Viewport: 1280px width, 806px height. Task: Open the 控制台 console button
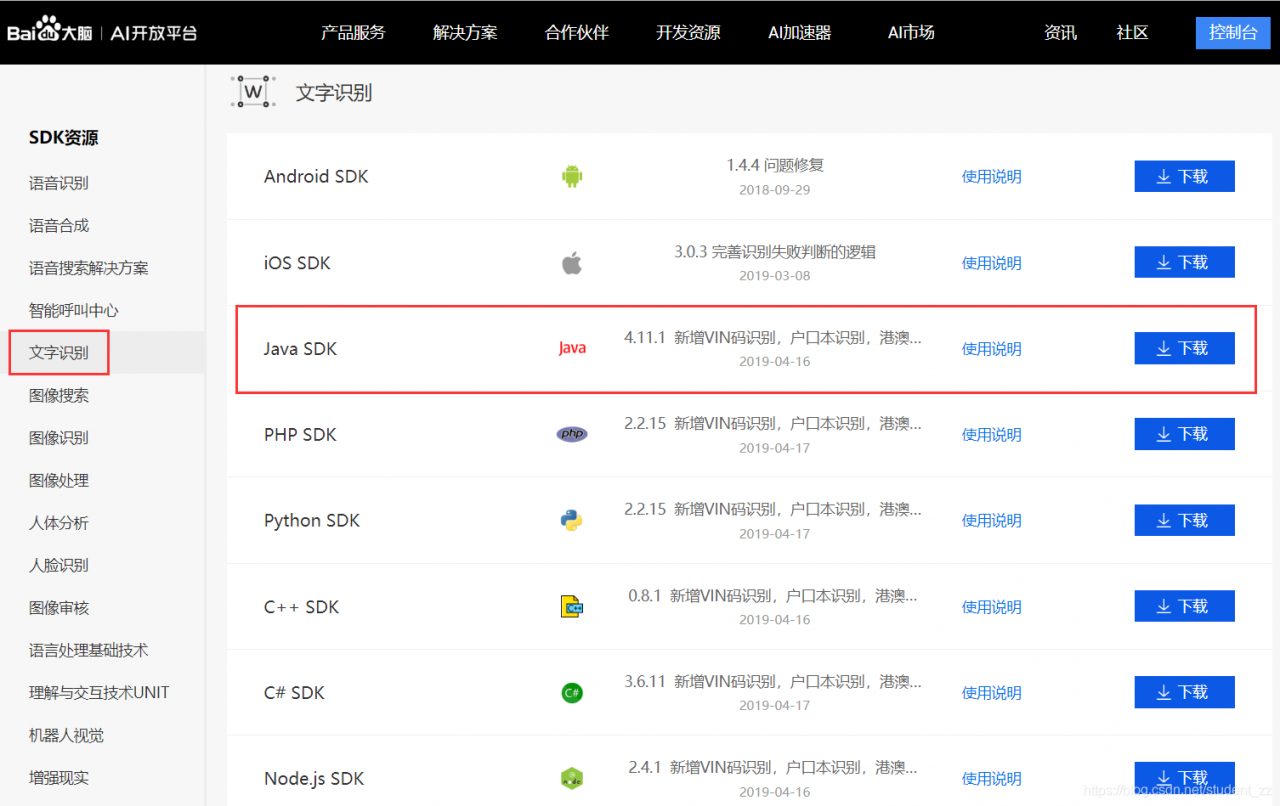click(1233, 32)
